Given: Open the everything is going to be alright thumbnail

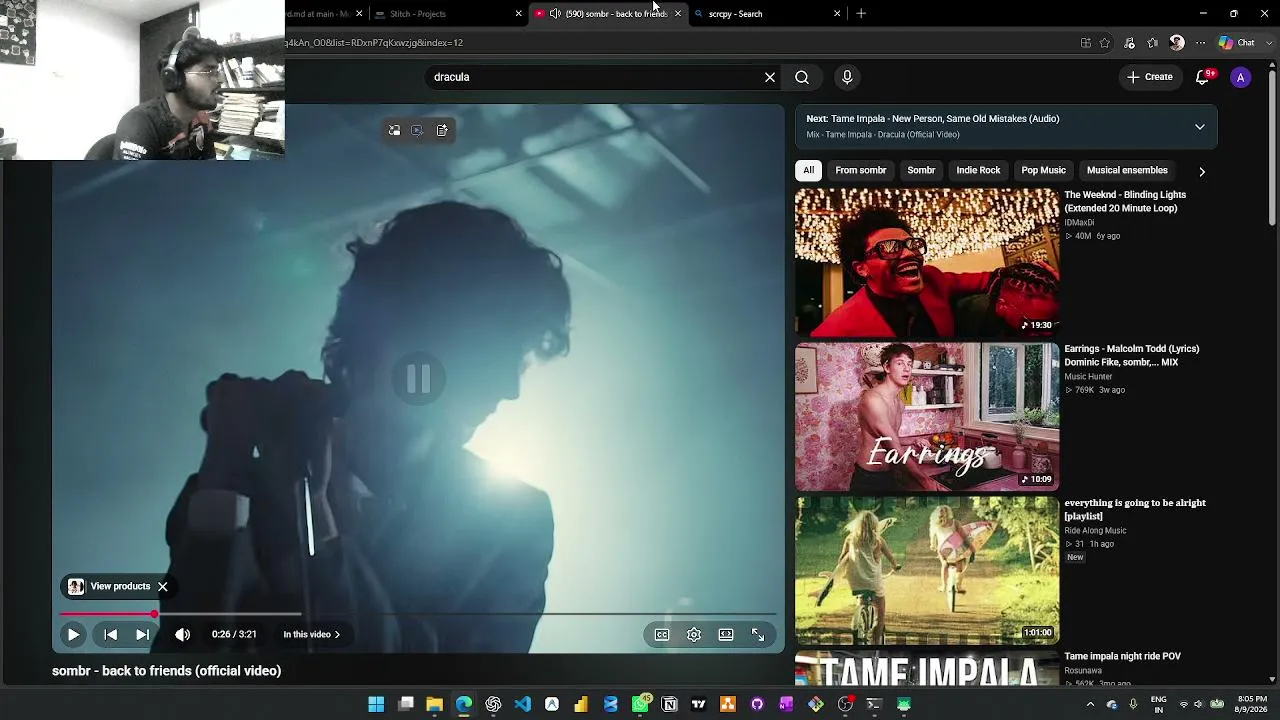Looking at the screenshot, I should (x=927, y=571).
